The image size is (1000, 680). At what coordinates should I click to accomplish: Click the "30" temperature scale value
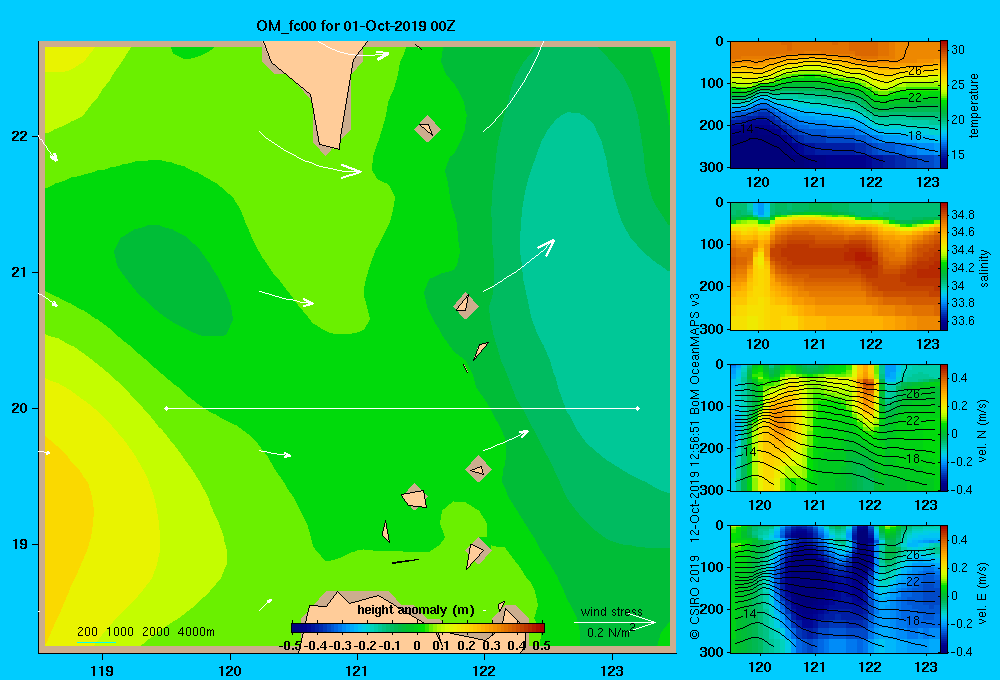point(958,50)
